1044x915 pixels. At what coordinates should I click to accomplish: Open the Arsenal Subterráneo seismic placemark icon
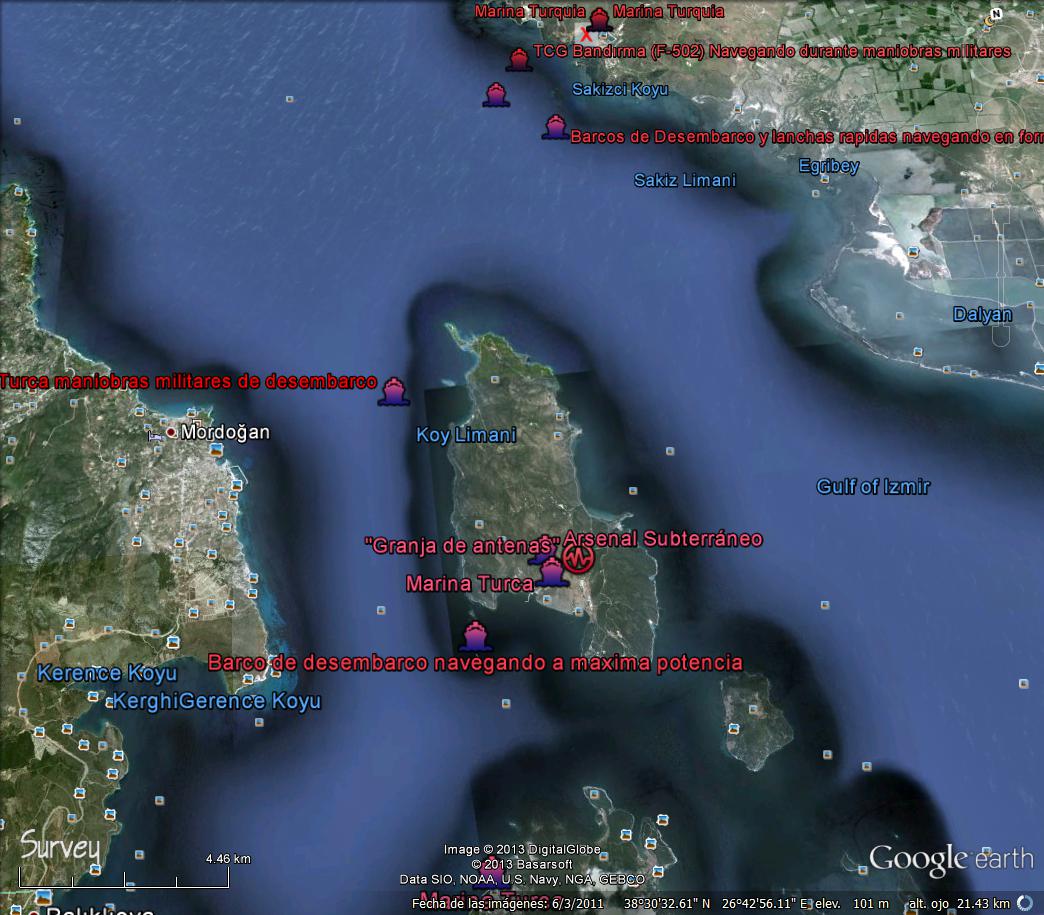click(x=577, y=558)
